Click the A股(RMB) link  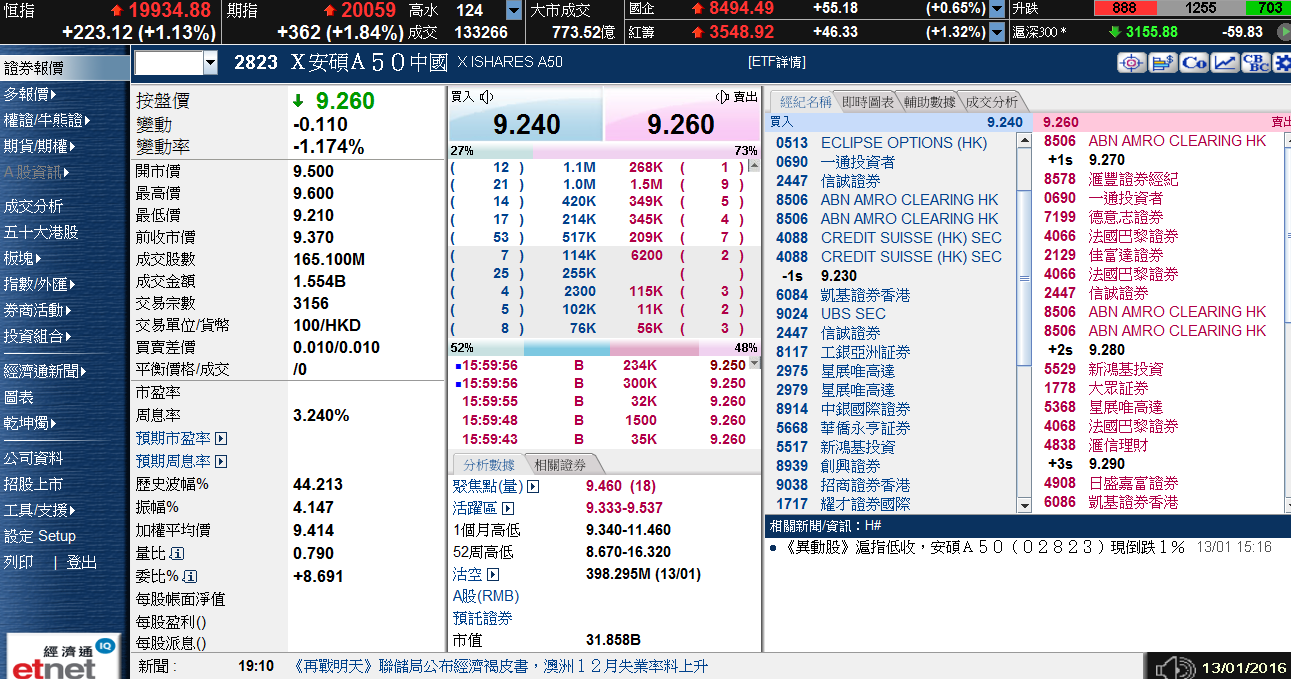coord(486,596)
